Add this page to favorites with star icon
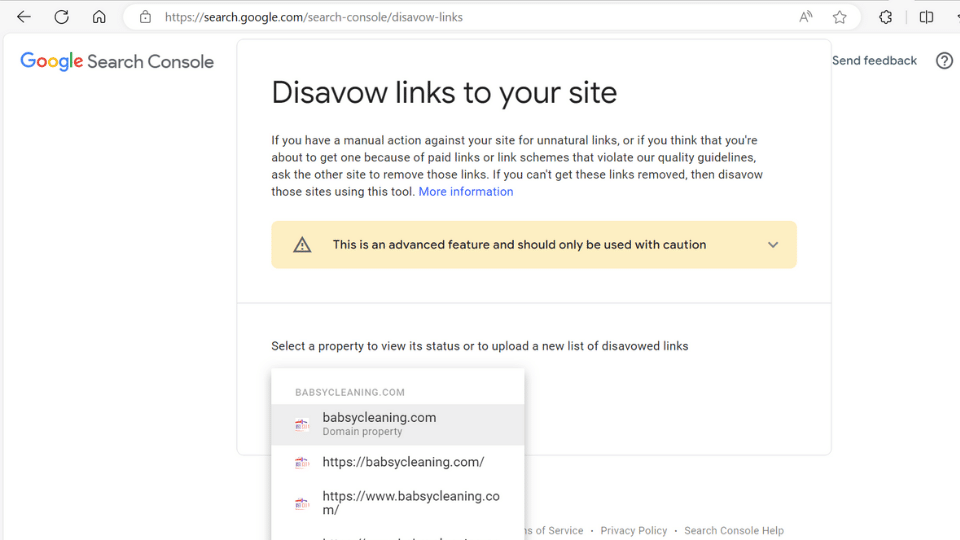Image resolution: width=960 pixels, height=540 pixels. 839,17
